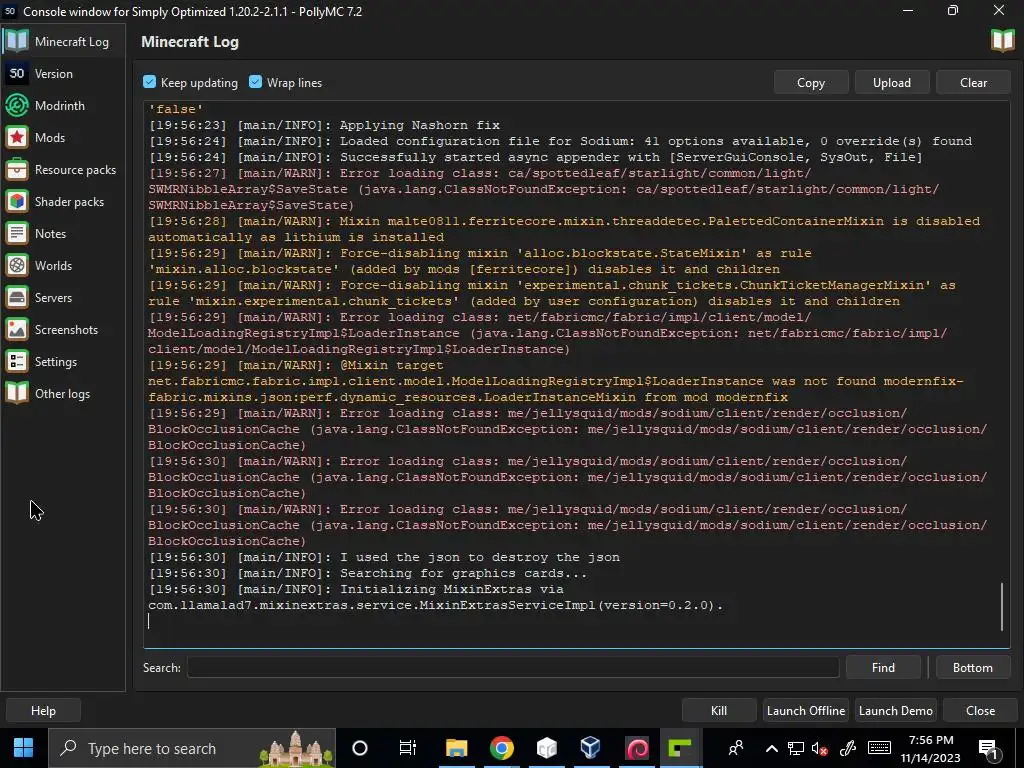Open Google Chrome from taskbar

(501, 748)
